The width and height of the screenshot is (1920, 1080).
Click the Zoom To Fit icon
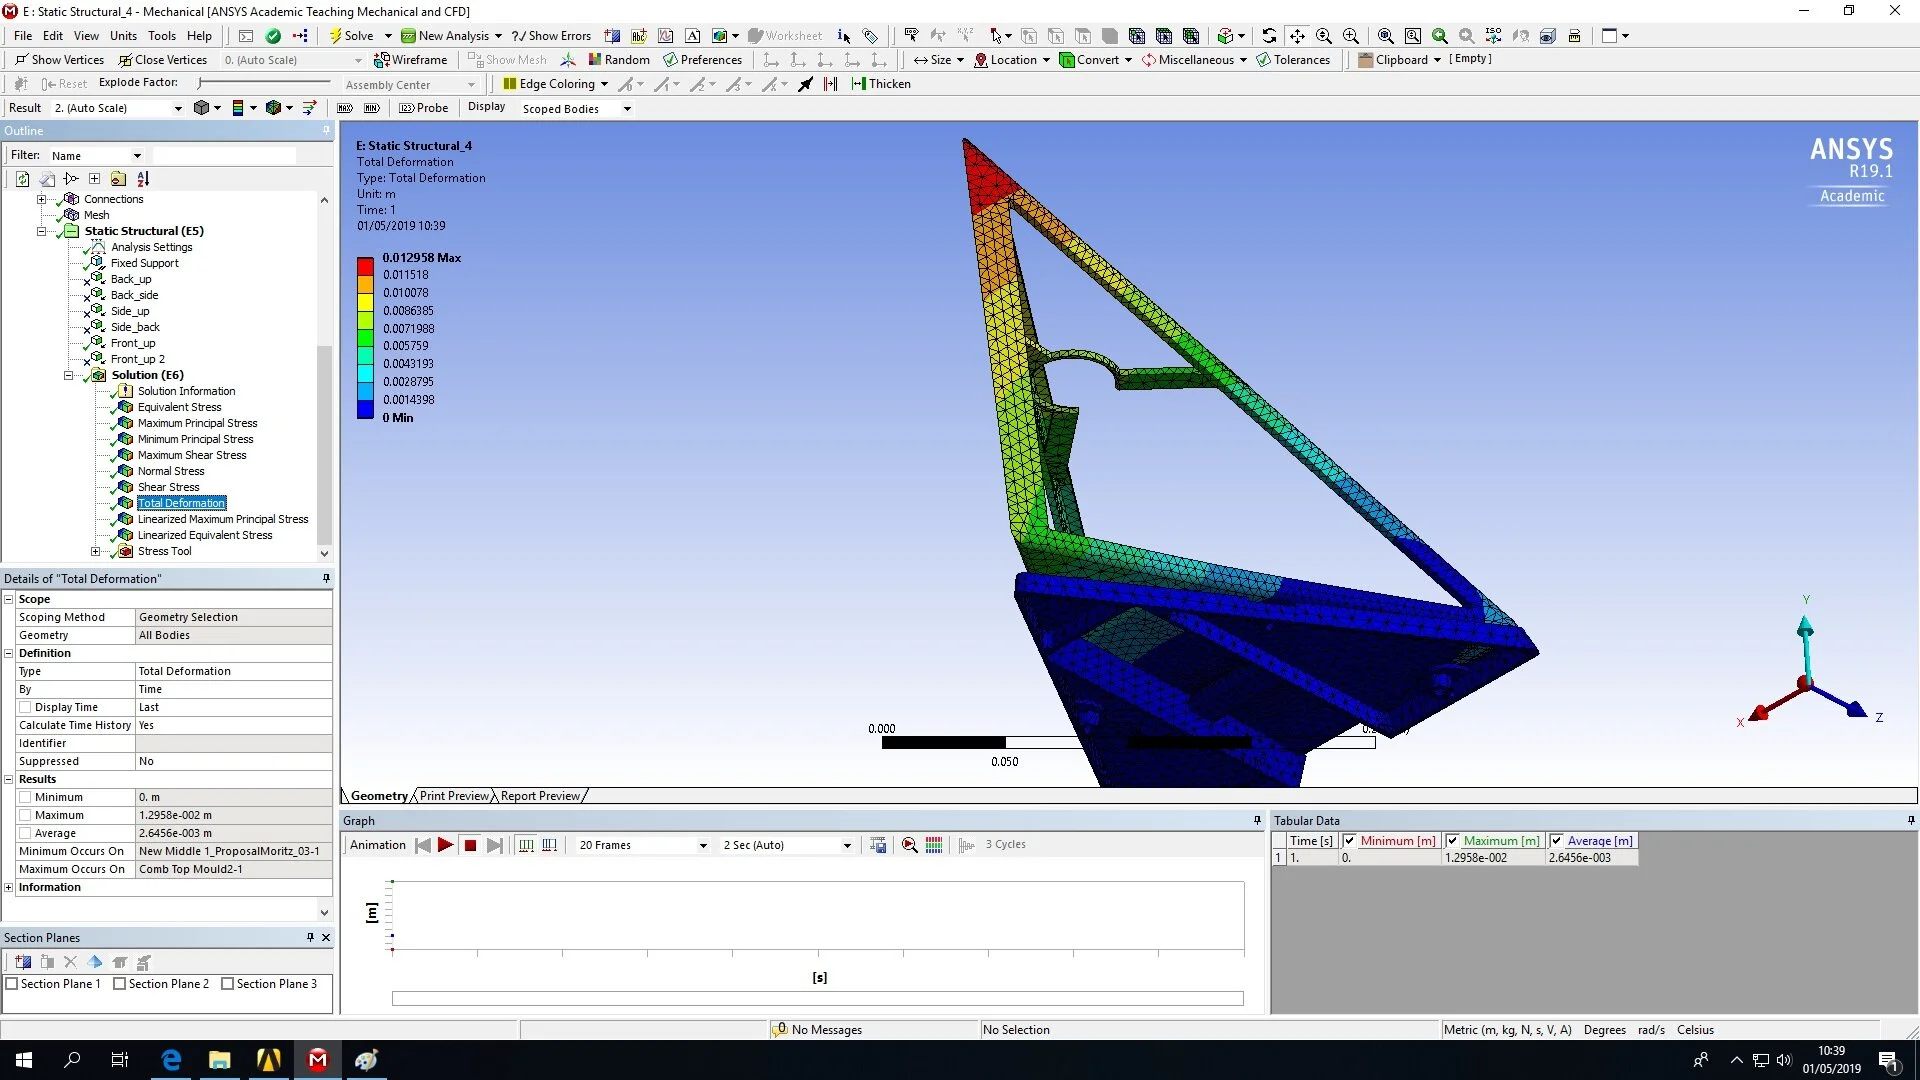click(x=1386, y=36)
